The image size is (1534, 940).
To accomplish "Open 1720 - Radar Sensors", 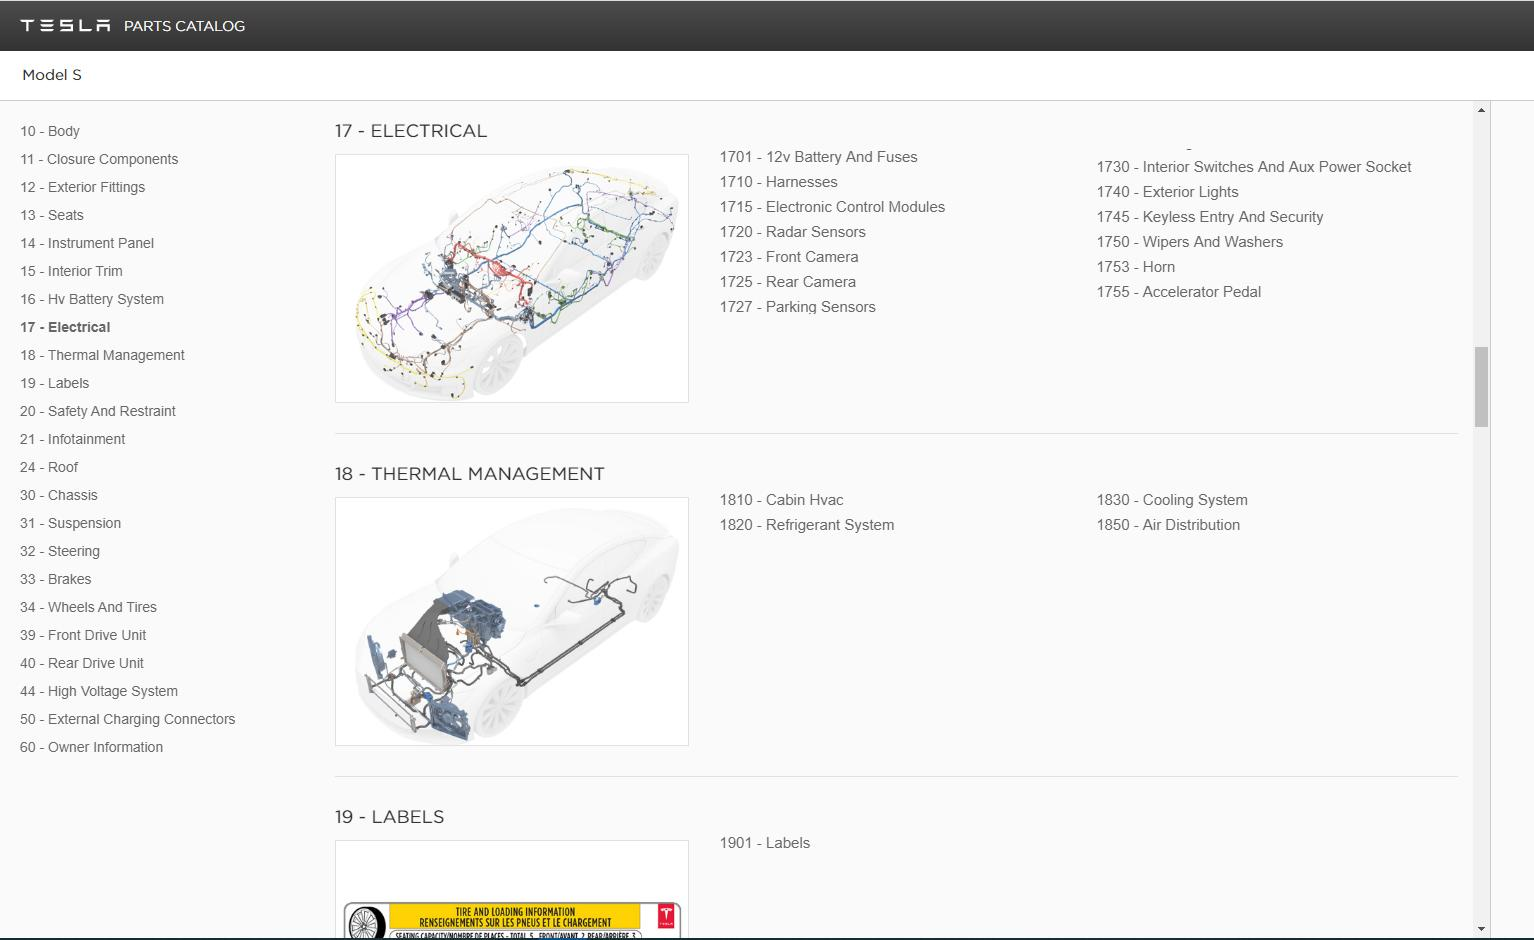I will tap(793, 232).
